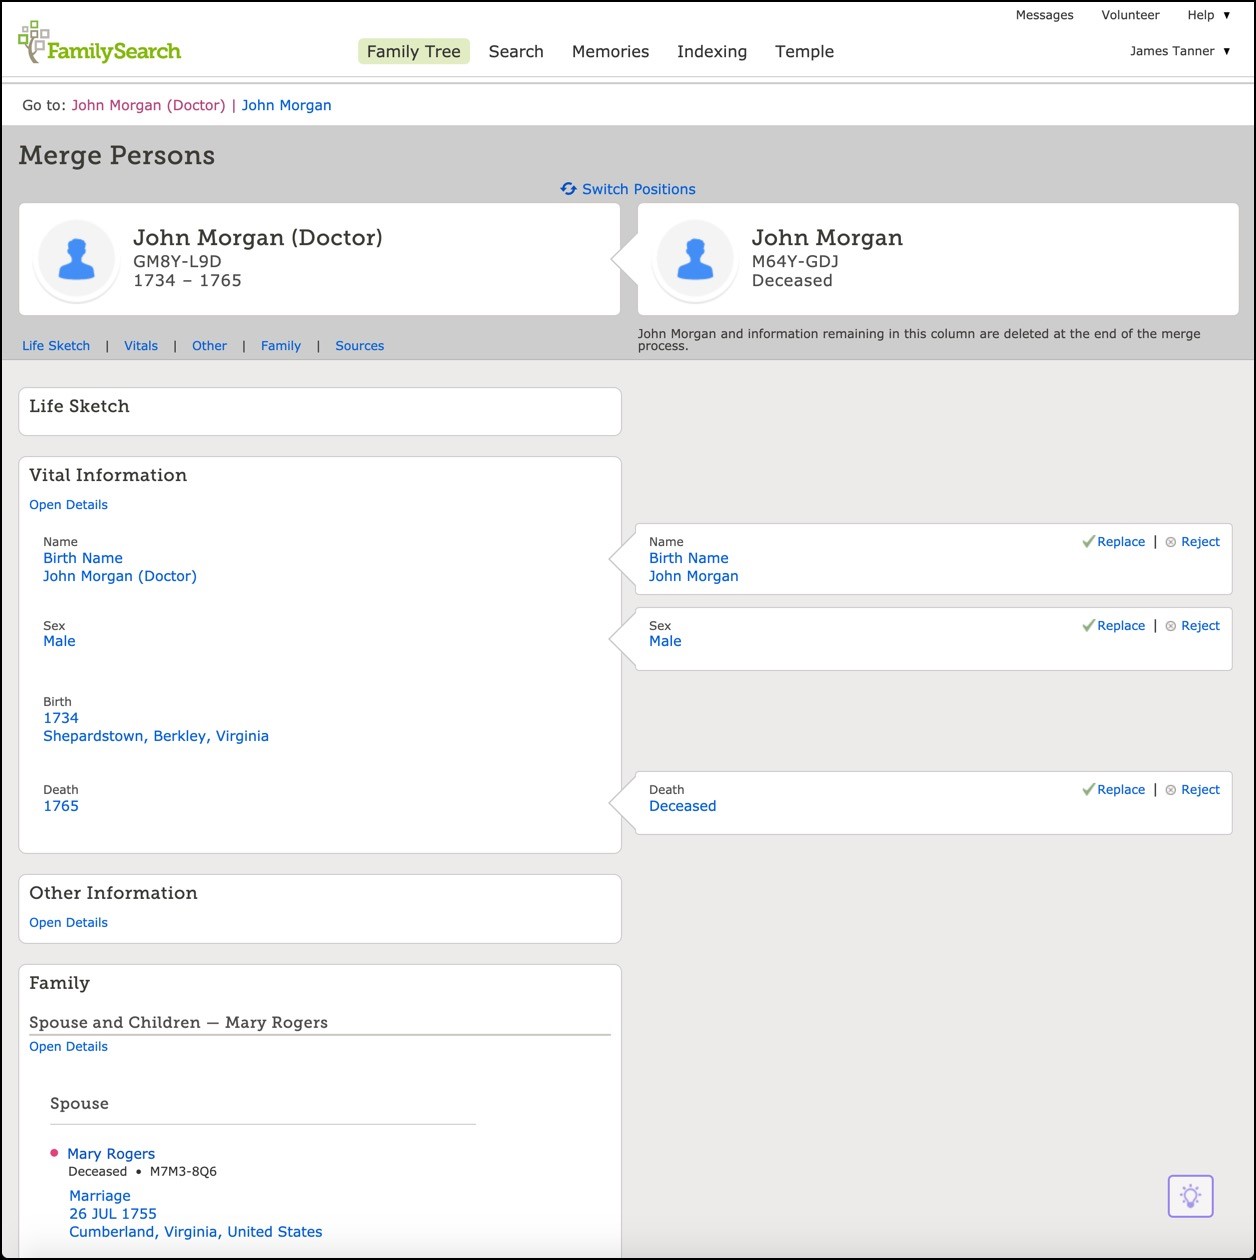The width and height of the screenshot is (1256, 1260).
Task: Go to John Morgan (Doctor) breadcrumb link
Action: [x=148, y=105]
